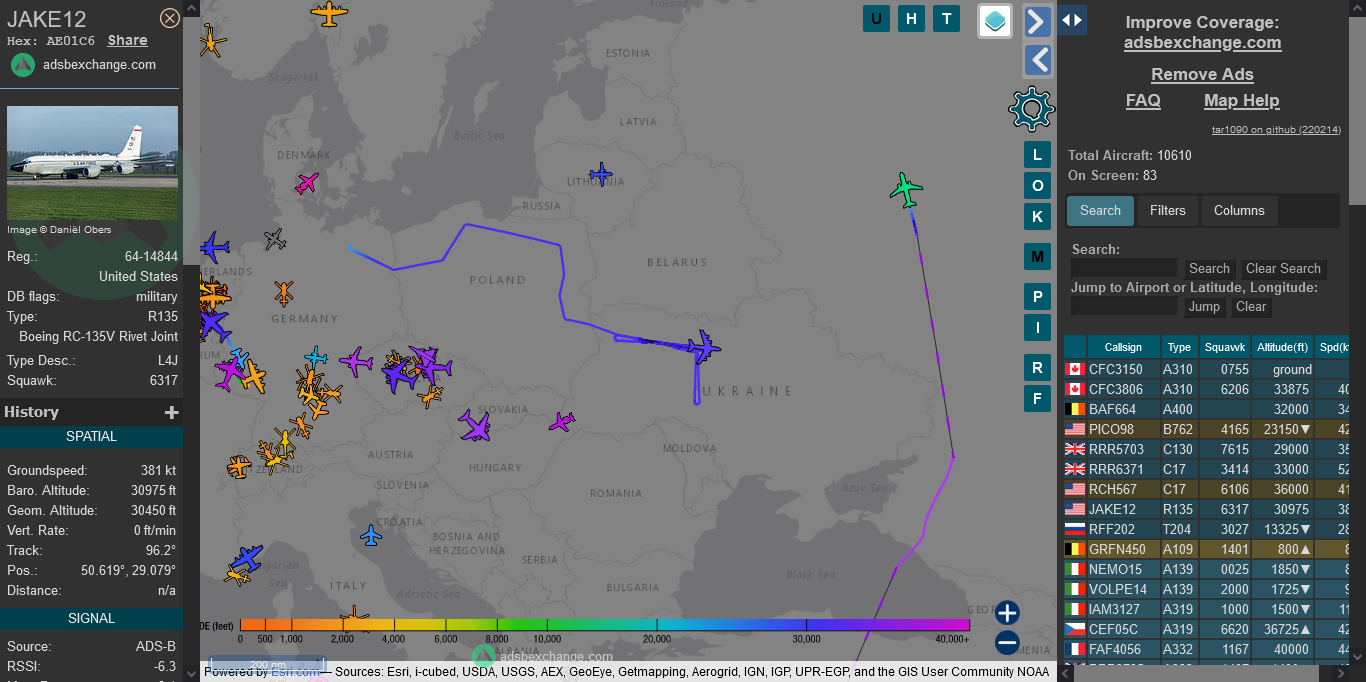Open the adsbexchange.com Improve Coverage link

coord(1202,43)
